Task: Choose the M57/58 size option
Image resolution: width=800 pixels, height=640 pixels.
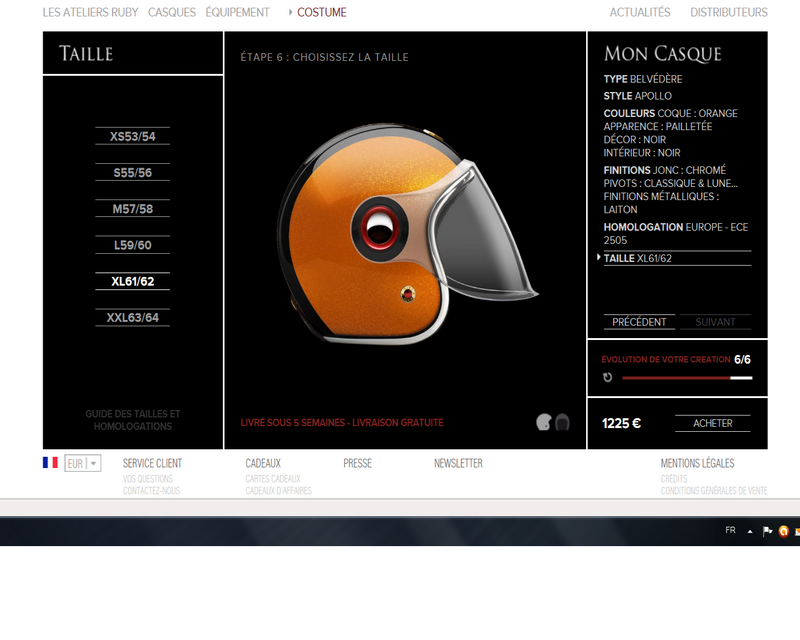Action: [133, 209]
